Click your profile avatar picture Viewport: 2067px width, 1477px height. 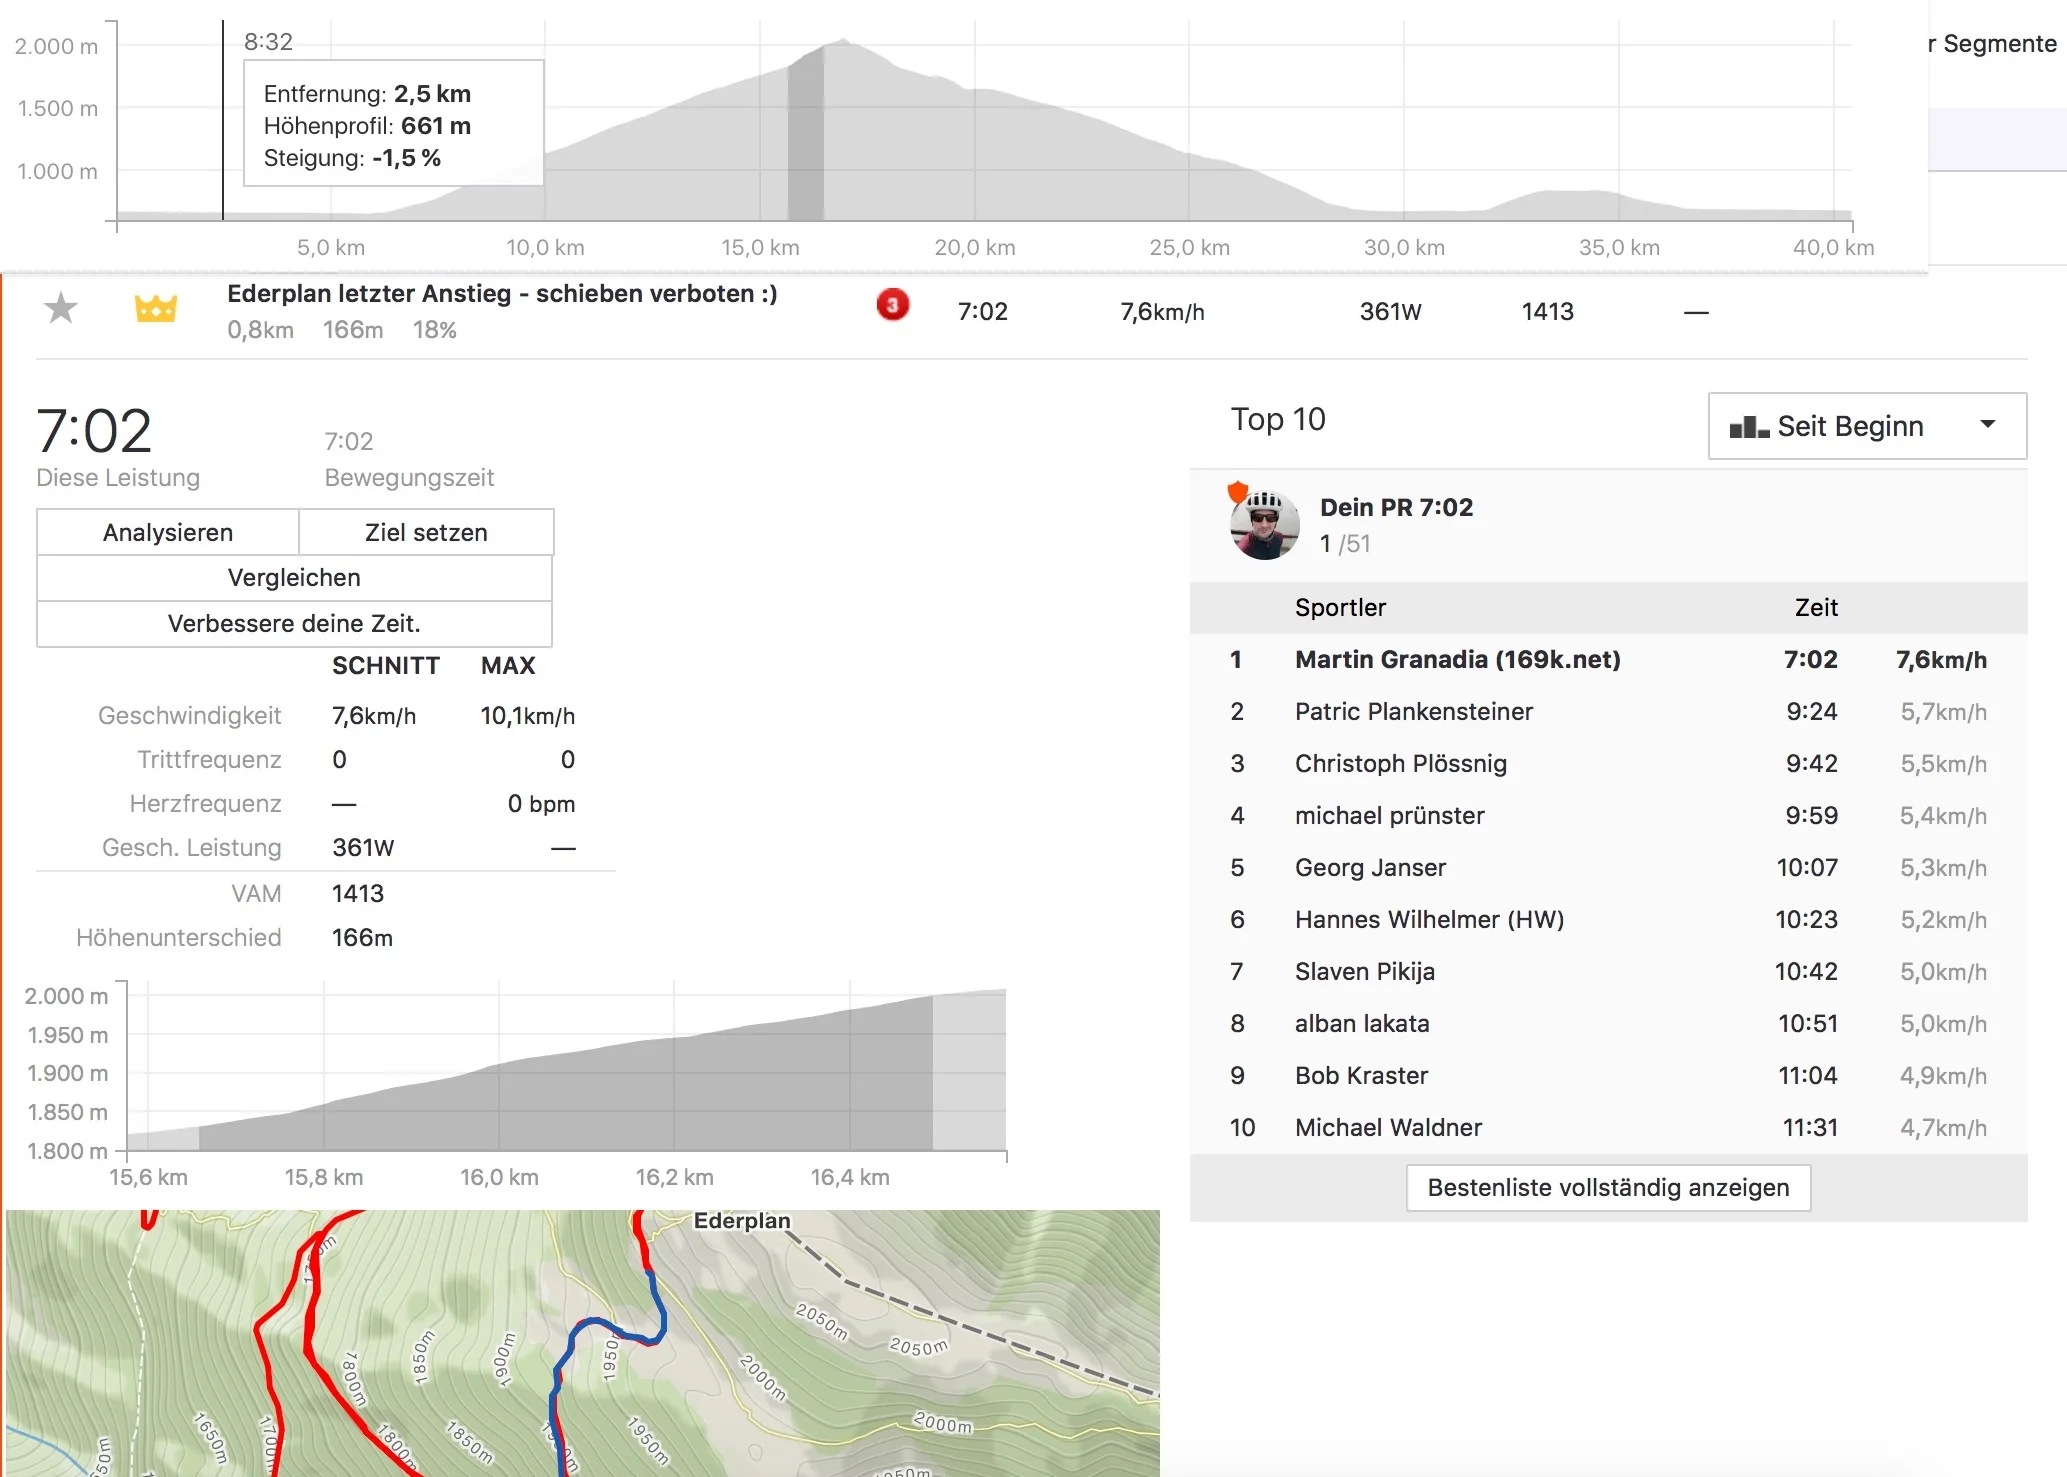1264,526
